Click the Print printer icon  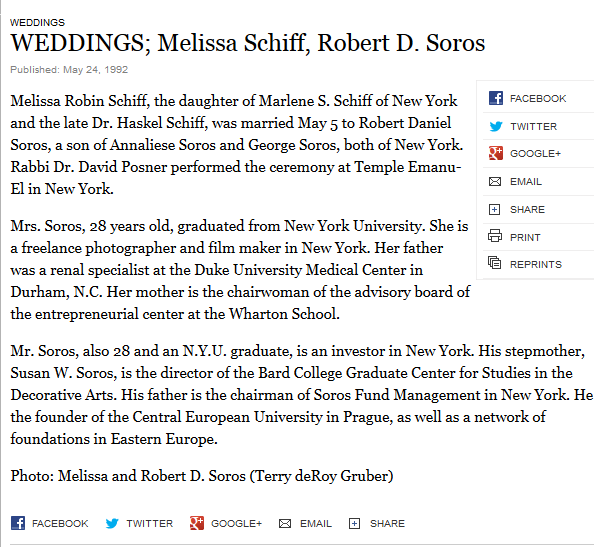495,236
